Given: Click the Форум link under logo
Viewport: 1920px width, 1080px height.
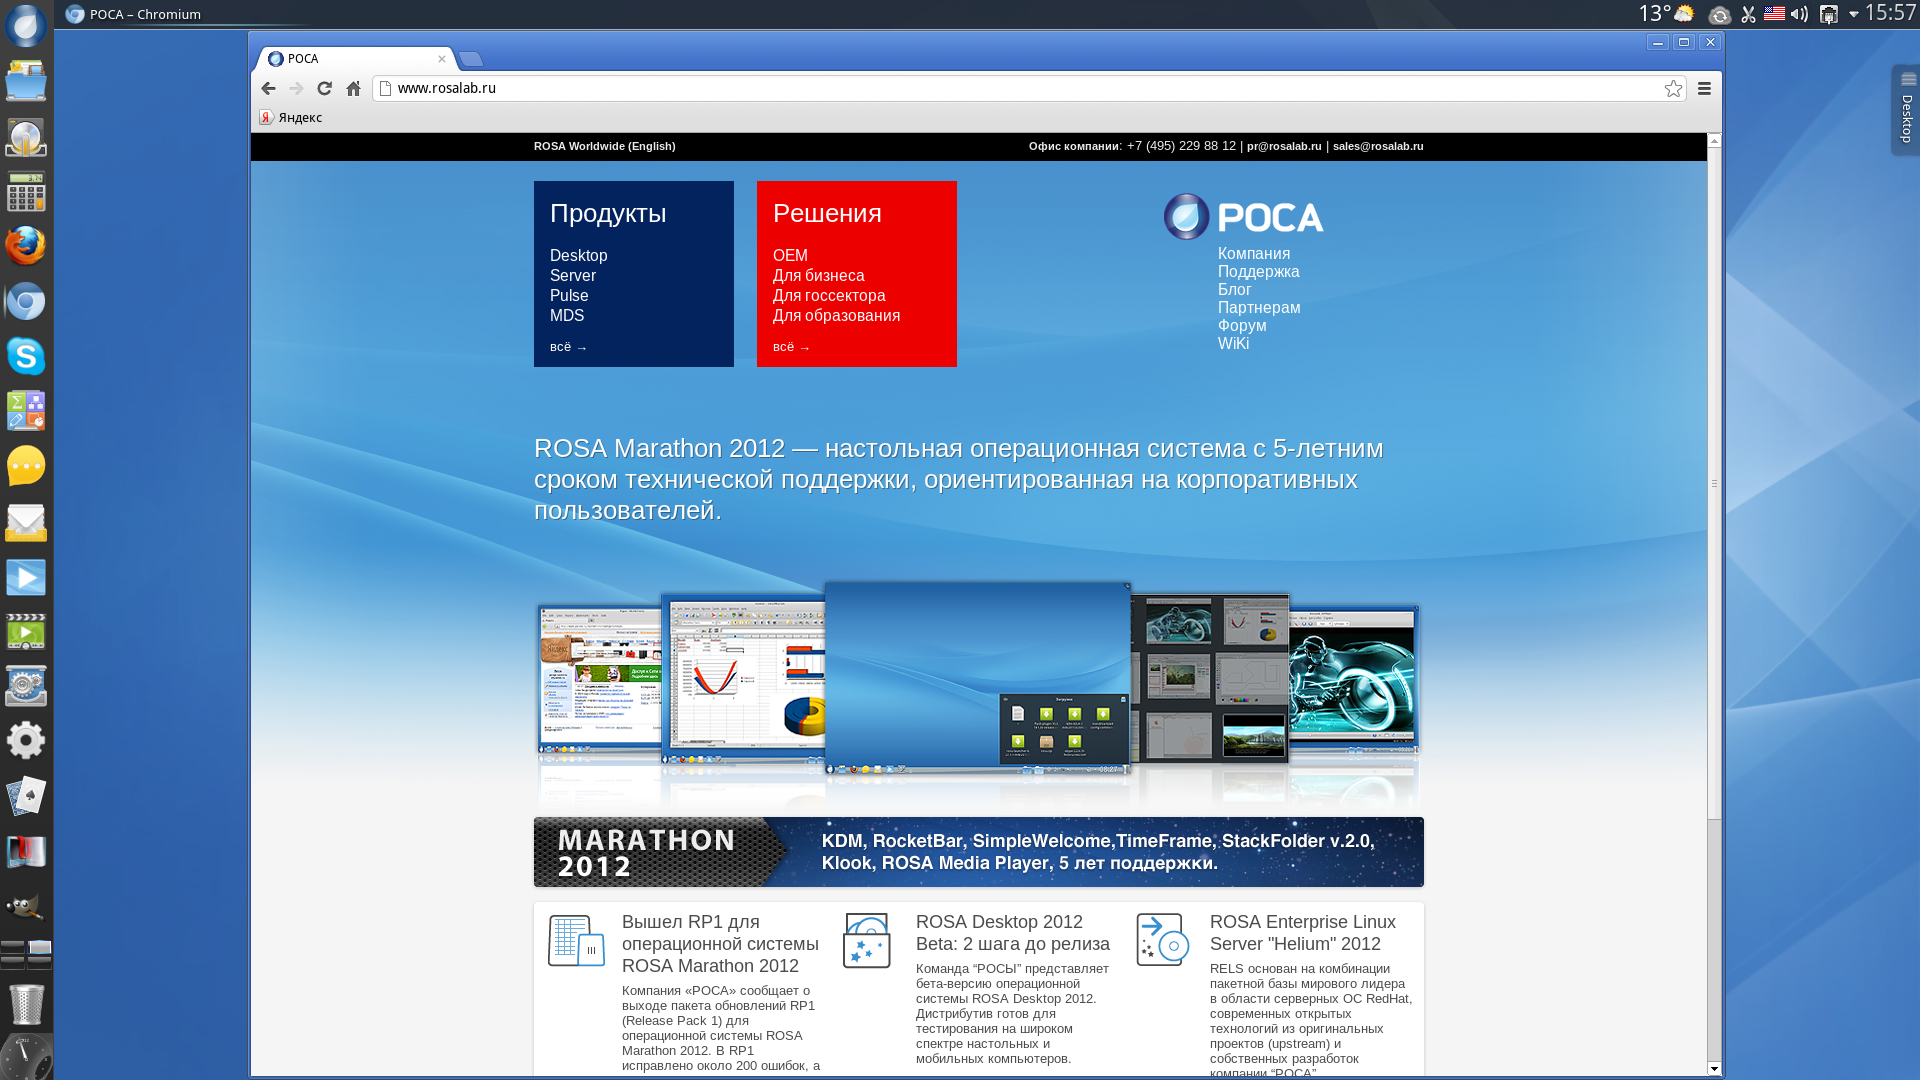Looking at the screenshot, I should click(1241, 326).
